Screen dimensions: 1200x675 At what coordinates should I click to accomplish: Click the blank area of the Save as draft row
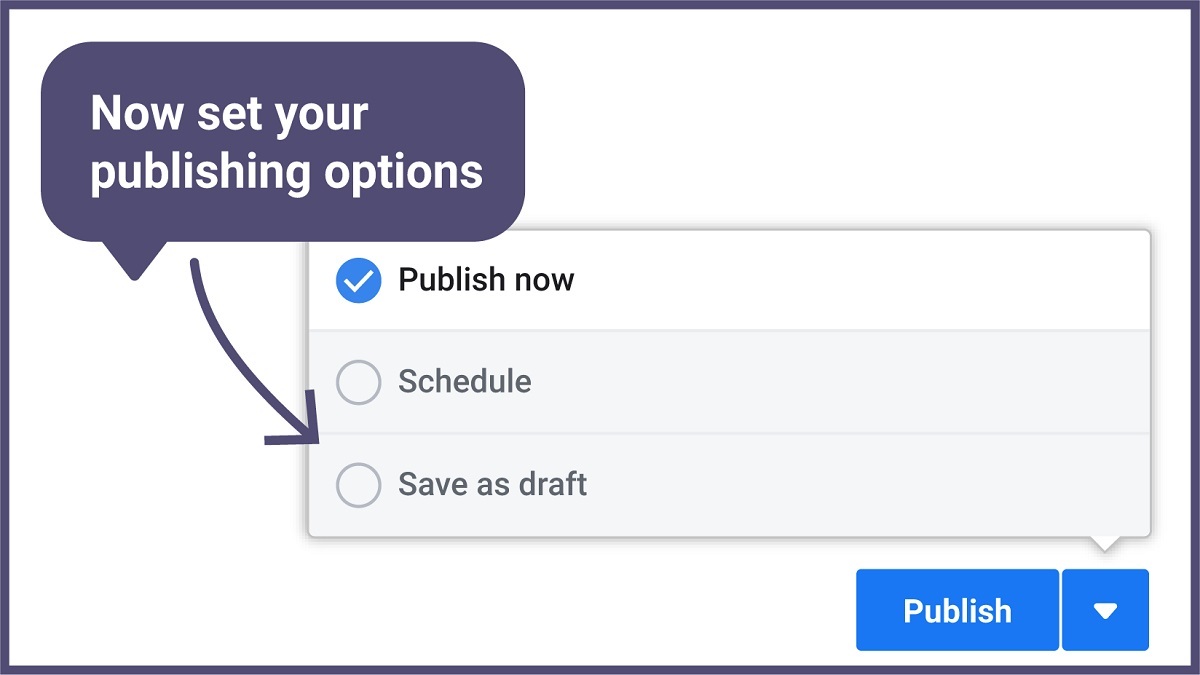click(x=860, y=485)
